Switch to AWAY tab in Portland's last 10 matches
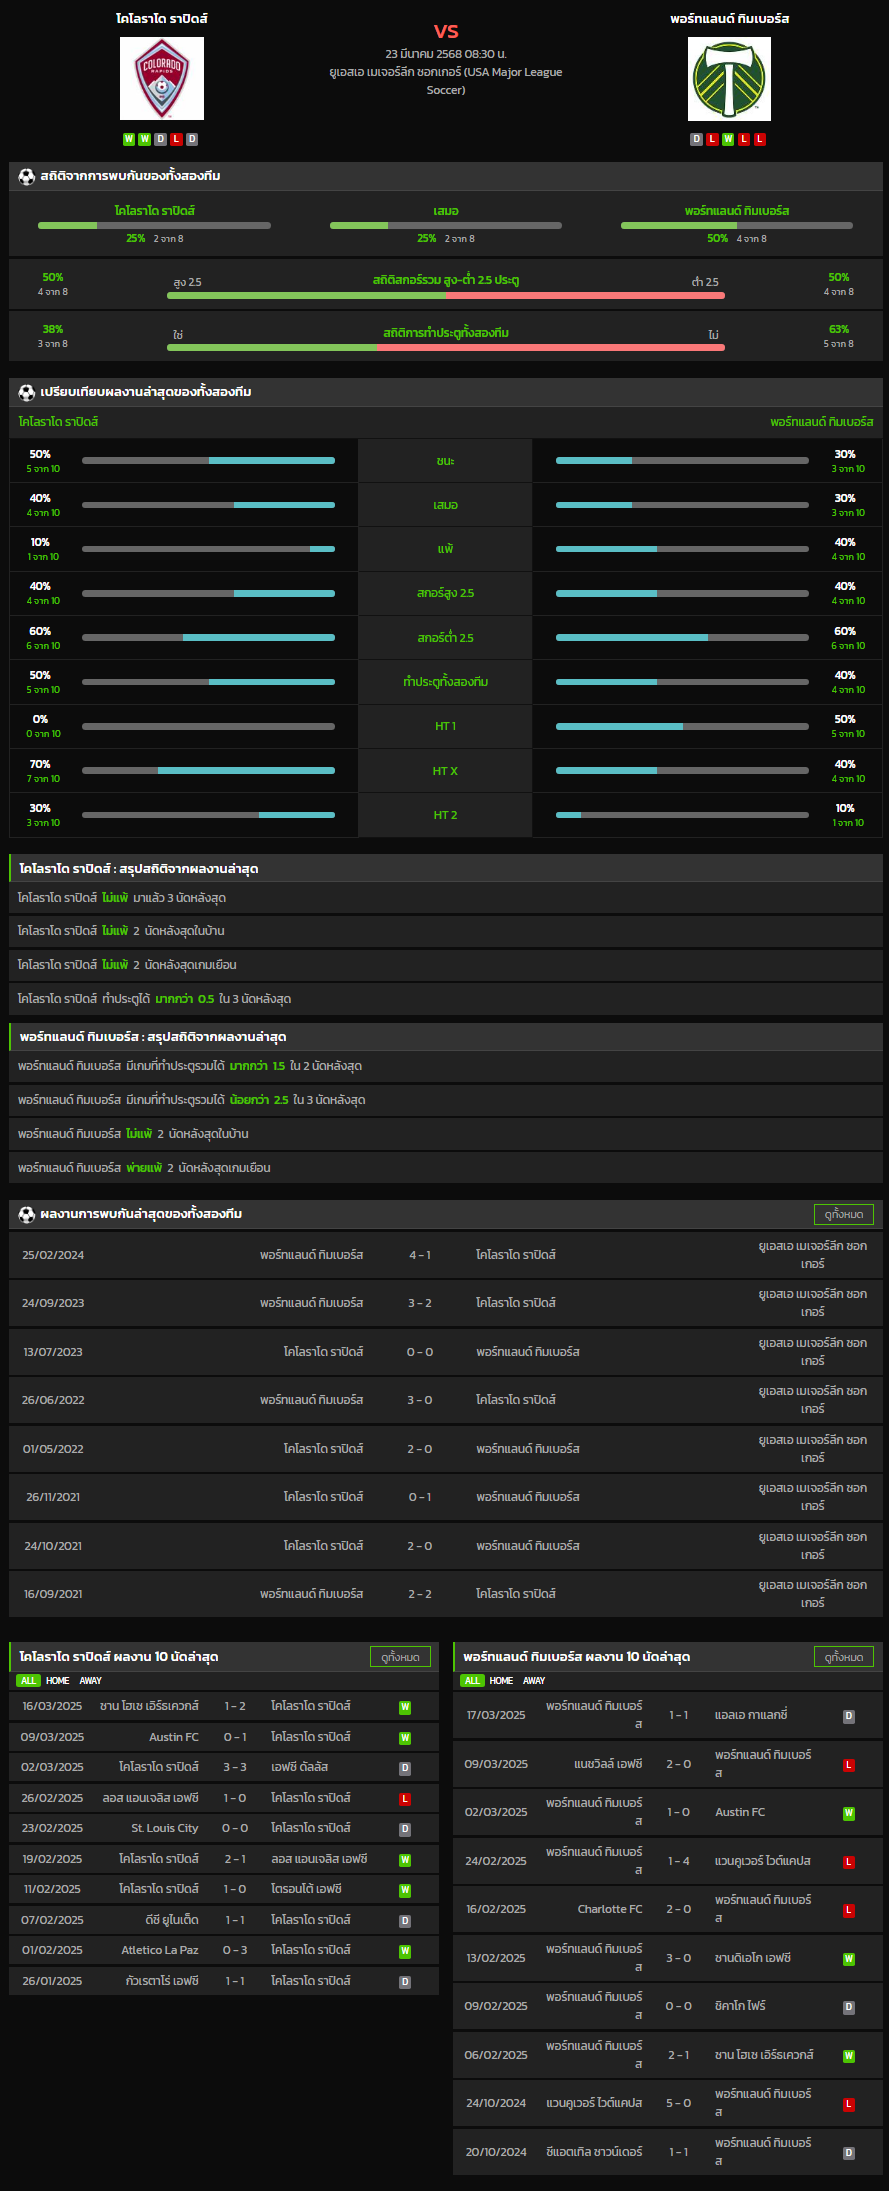Image resolution: width=889 pixels, height=2191 pixels. pos(535,1681)
